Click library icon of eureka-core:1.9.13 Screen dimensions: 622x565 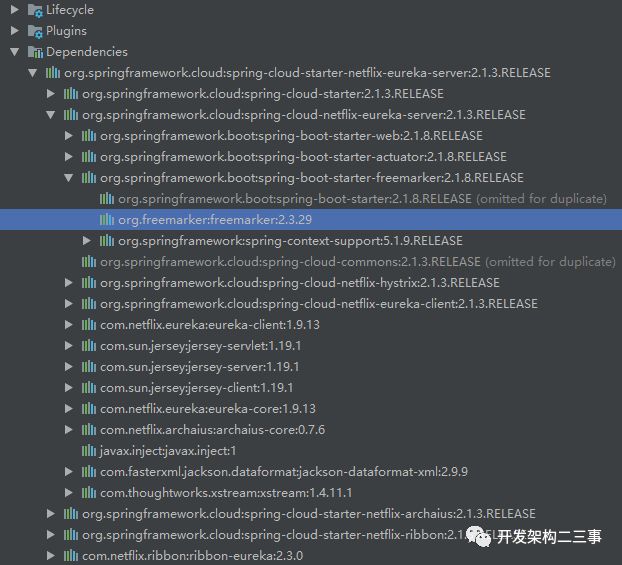click(89, 409)
